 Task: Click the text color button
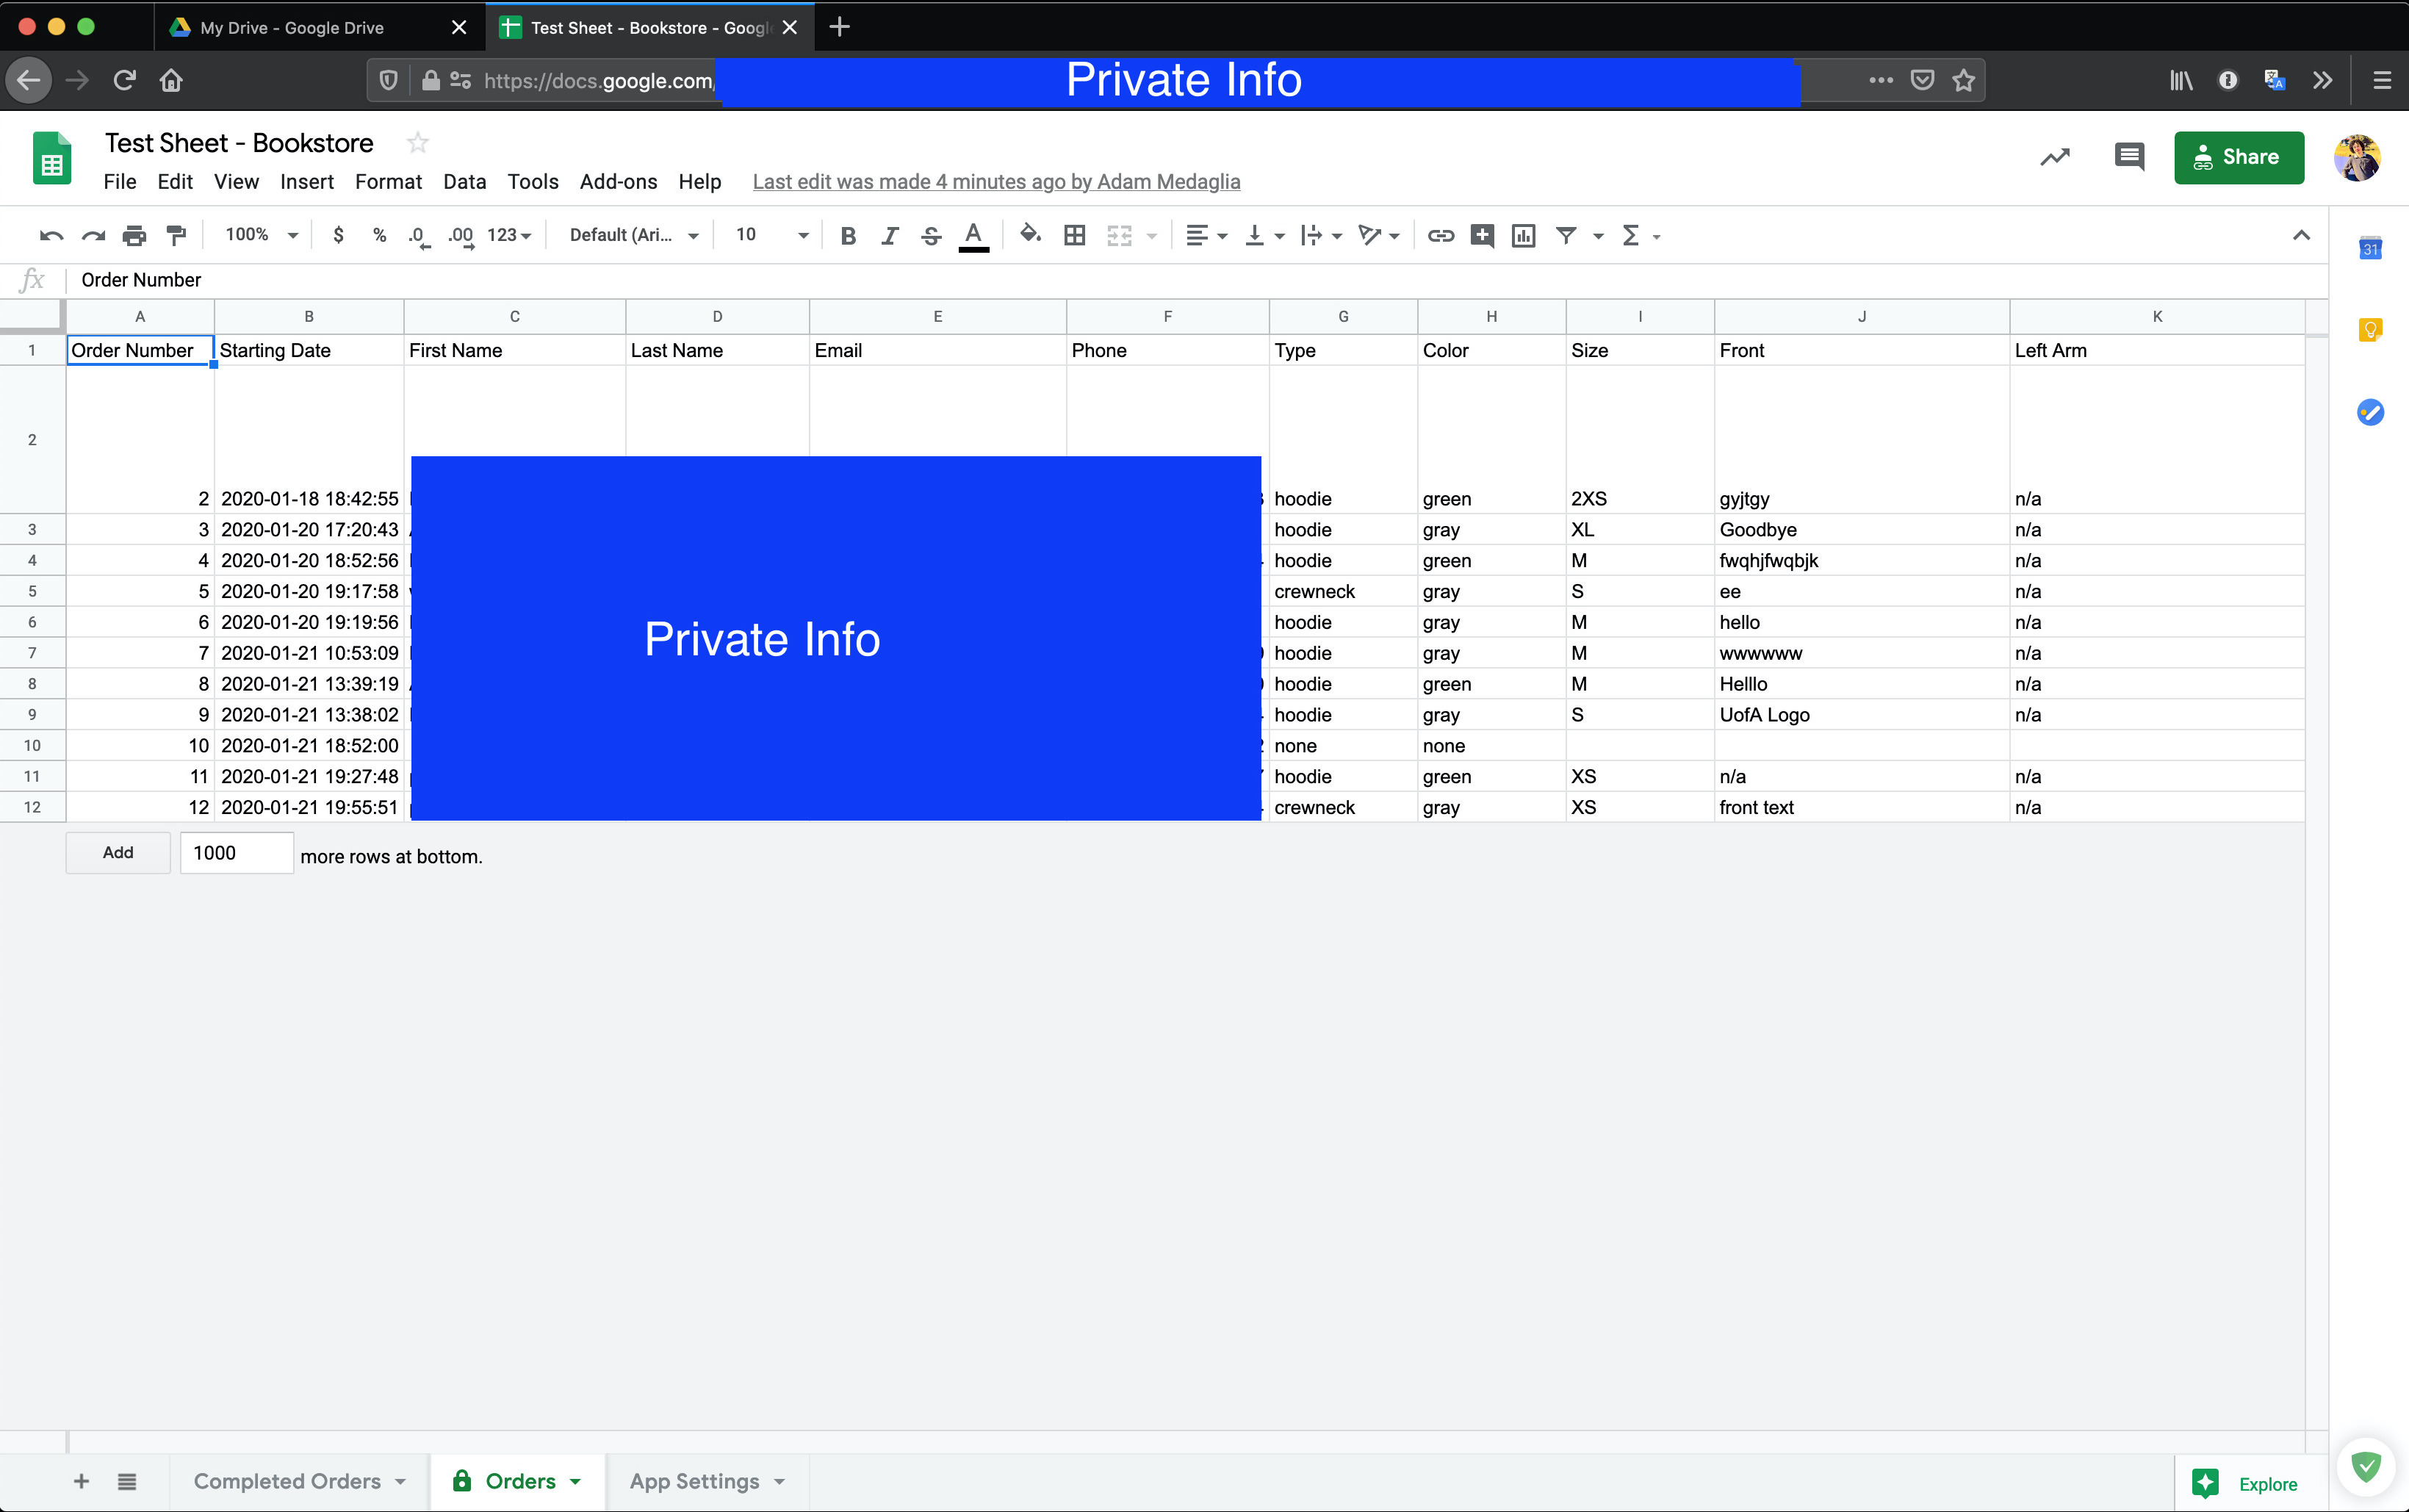(973, 235)
